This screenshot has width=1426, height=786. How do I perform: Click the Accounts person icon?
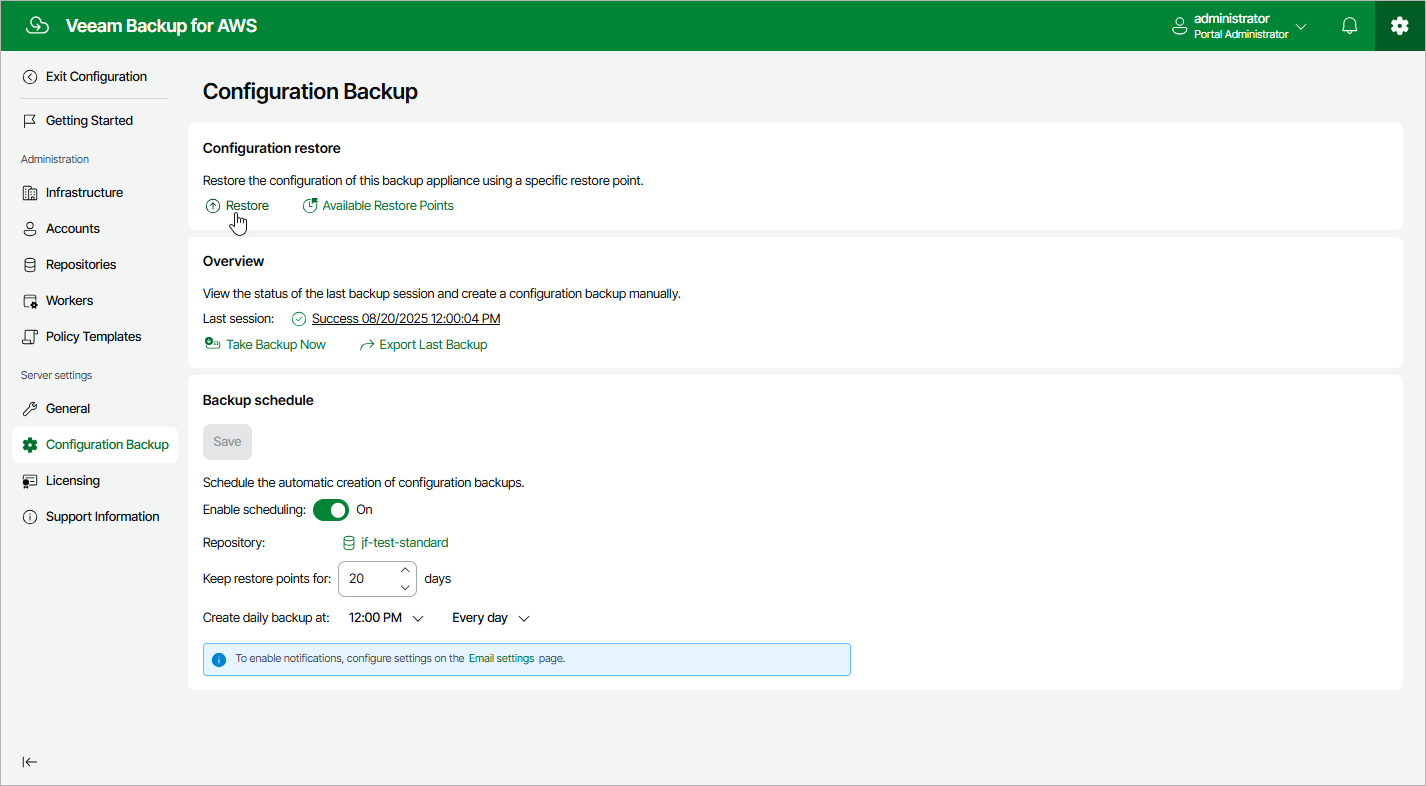tap(30, 229)
